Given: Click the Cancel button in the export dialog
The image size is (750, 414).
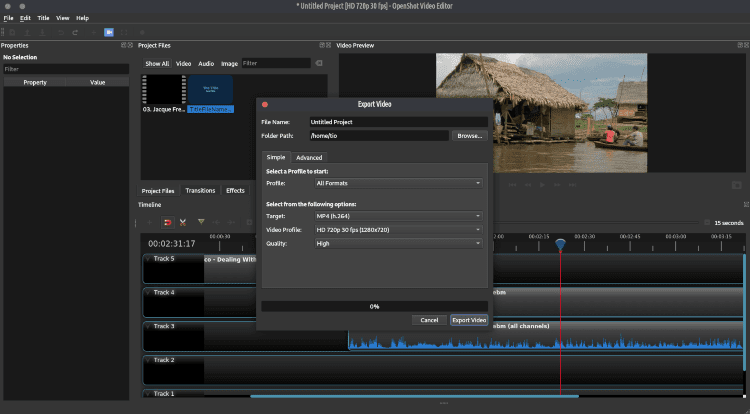Looking at the screenshot, I should pos(429,320).
